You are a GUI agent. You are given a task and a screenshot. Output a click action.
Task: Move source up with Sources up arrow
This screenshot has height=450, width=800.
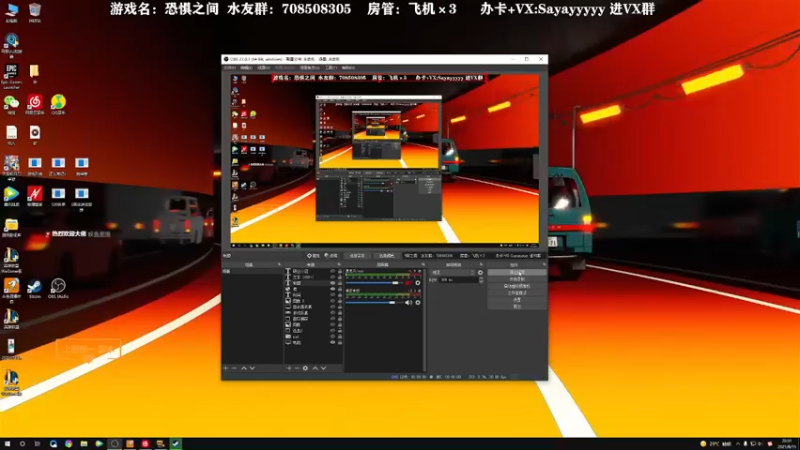click(315, 368)
